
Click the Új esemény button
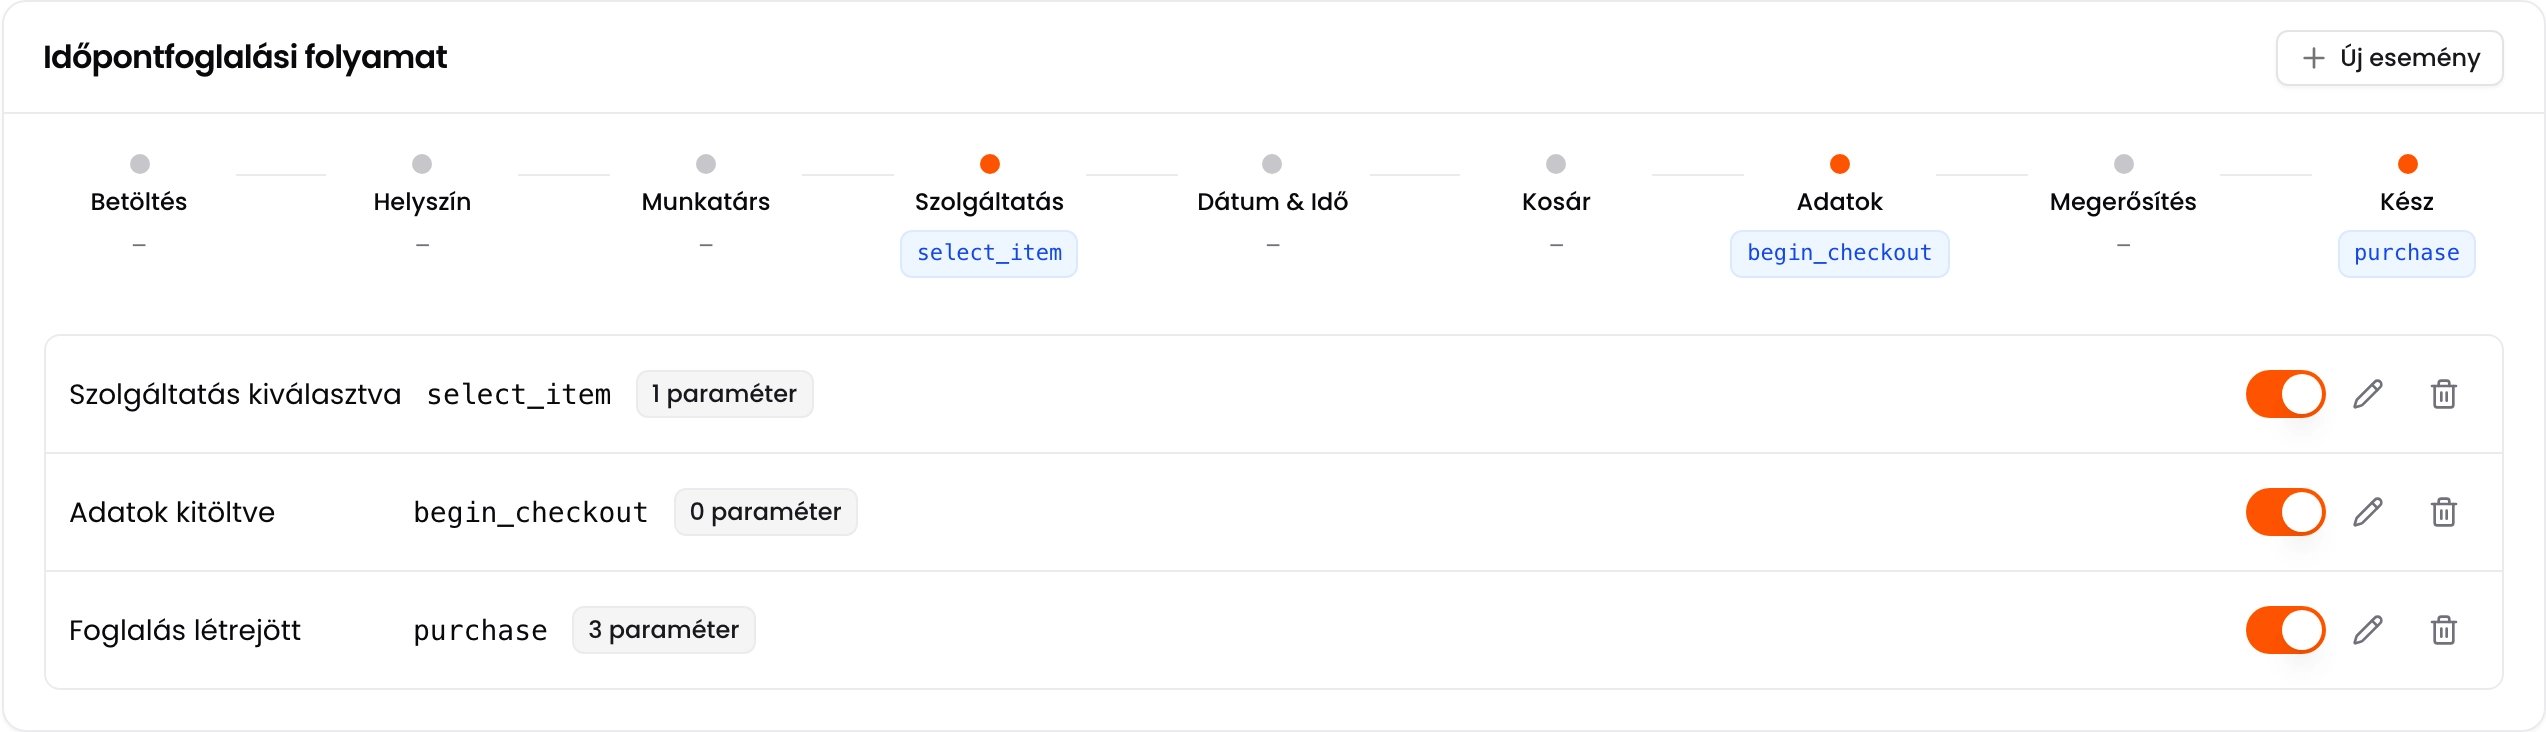pyautogui.click(x=2389, y=58)
